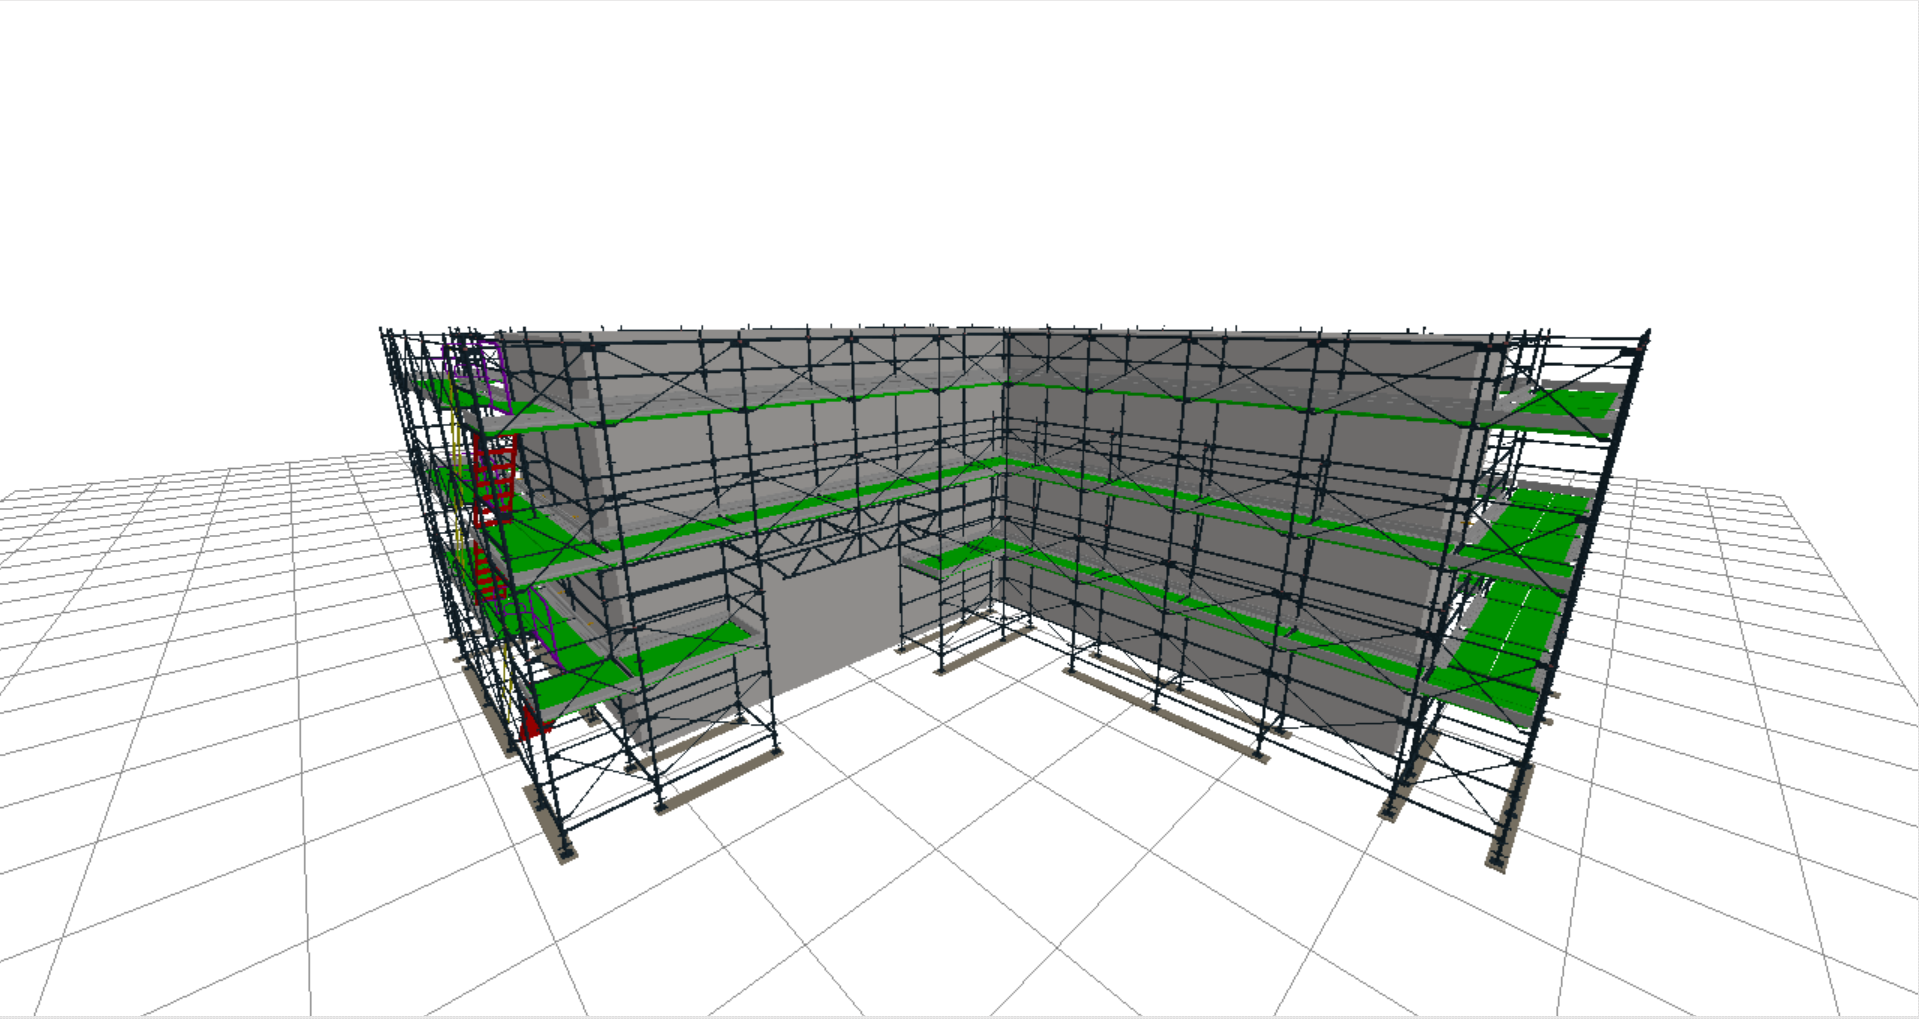Click the top of the far-right corner standard
1919x1019 pixels.
tap(1645, 335)
